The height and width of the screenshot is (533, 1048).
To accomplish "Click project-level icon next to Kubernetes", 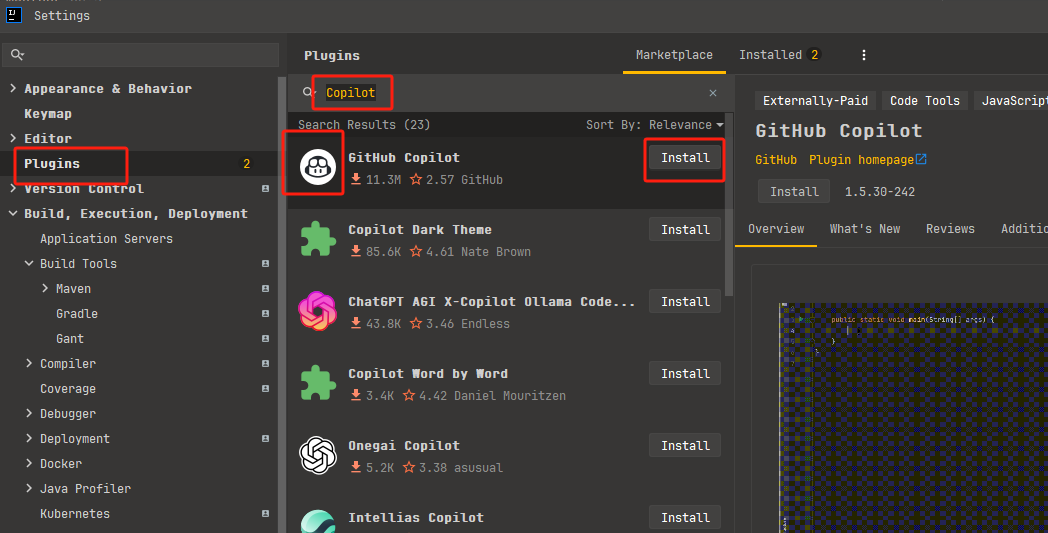I will pyautogui.click(x=265, y=514).
